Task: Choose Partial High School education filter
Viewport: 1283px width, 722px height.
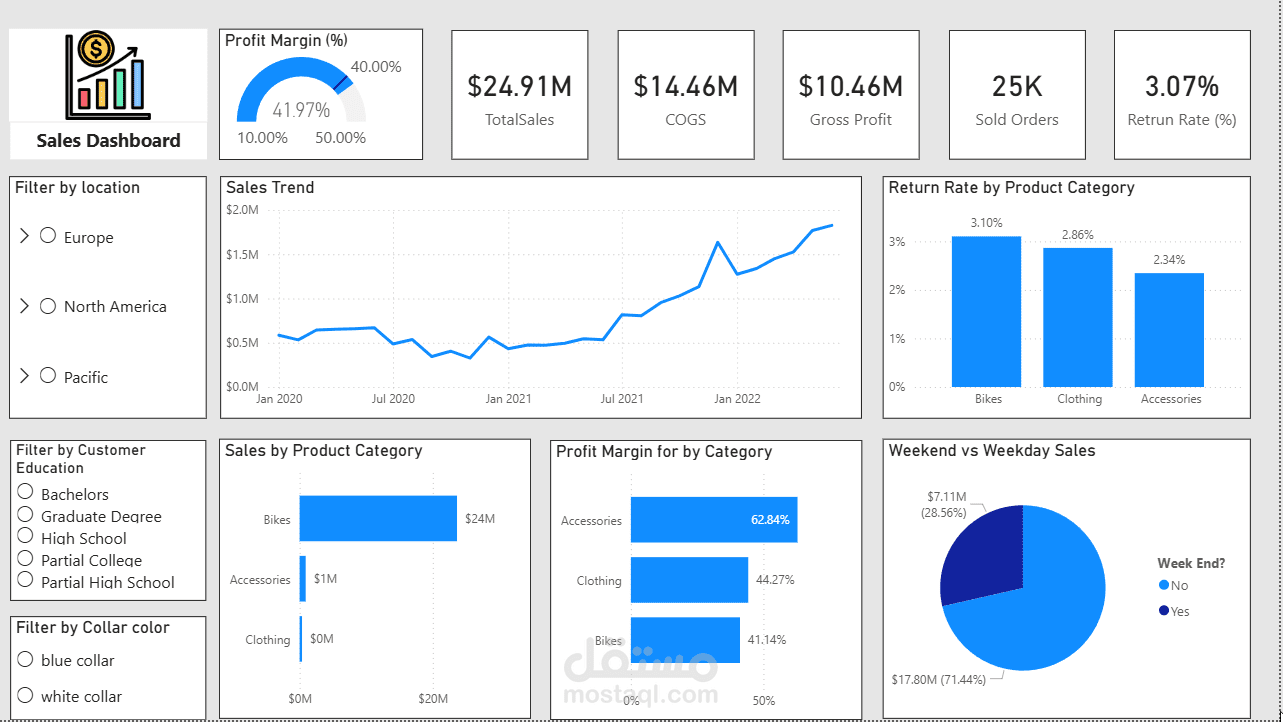Action: pyautogui.click(x=26, y=580)
